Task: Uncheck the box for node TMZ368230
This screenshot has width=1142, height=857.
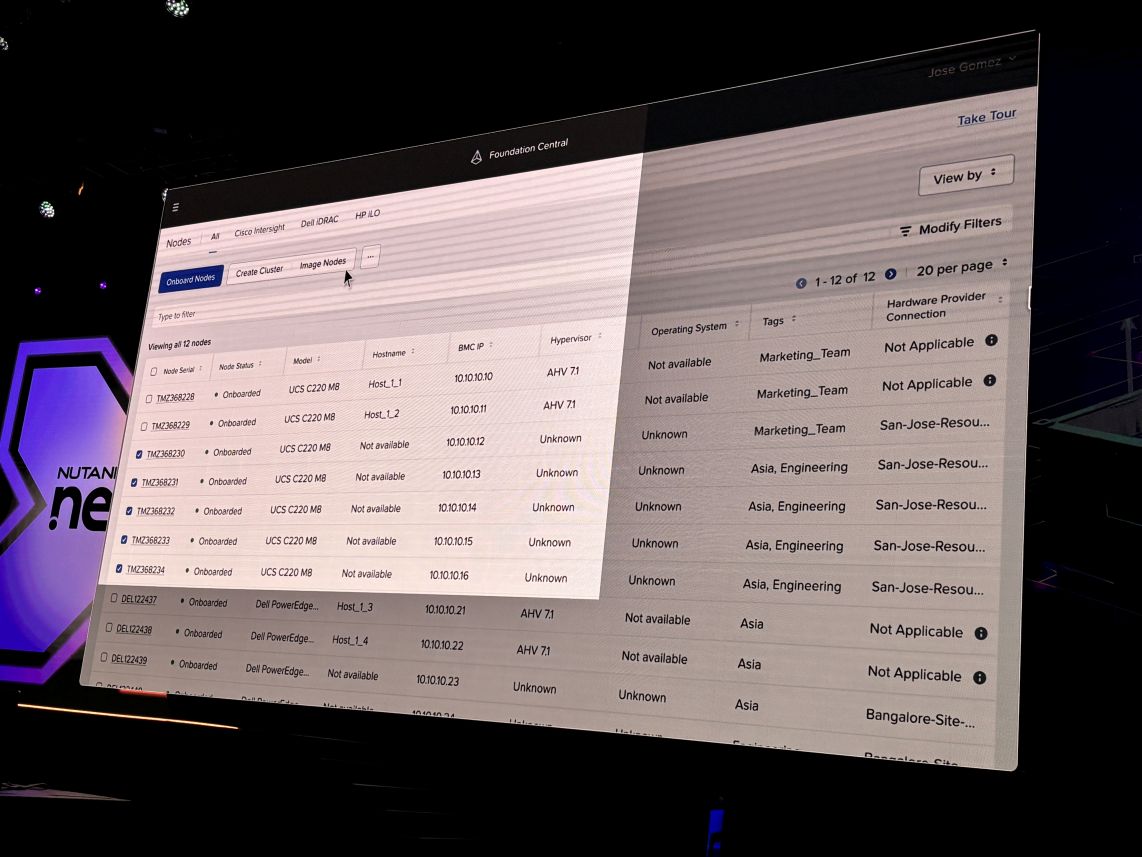Action: pos(139,454)
